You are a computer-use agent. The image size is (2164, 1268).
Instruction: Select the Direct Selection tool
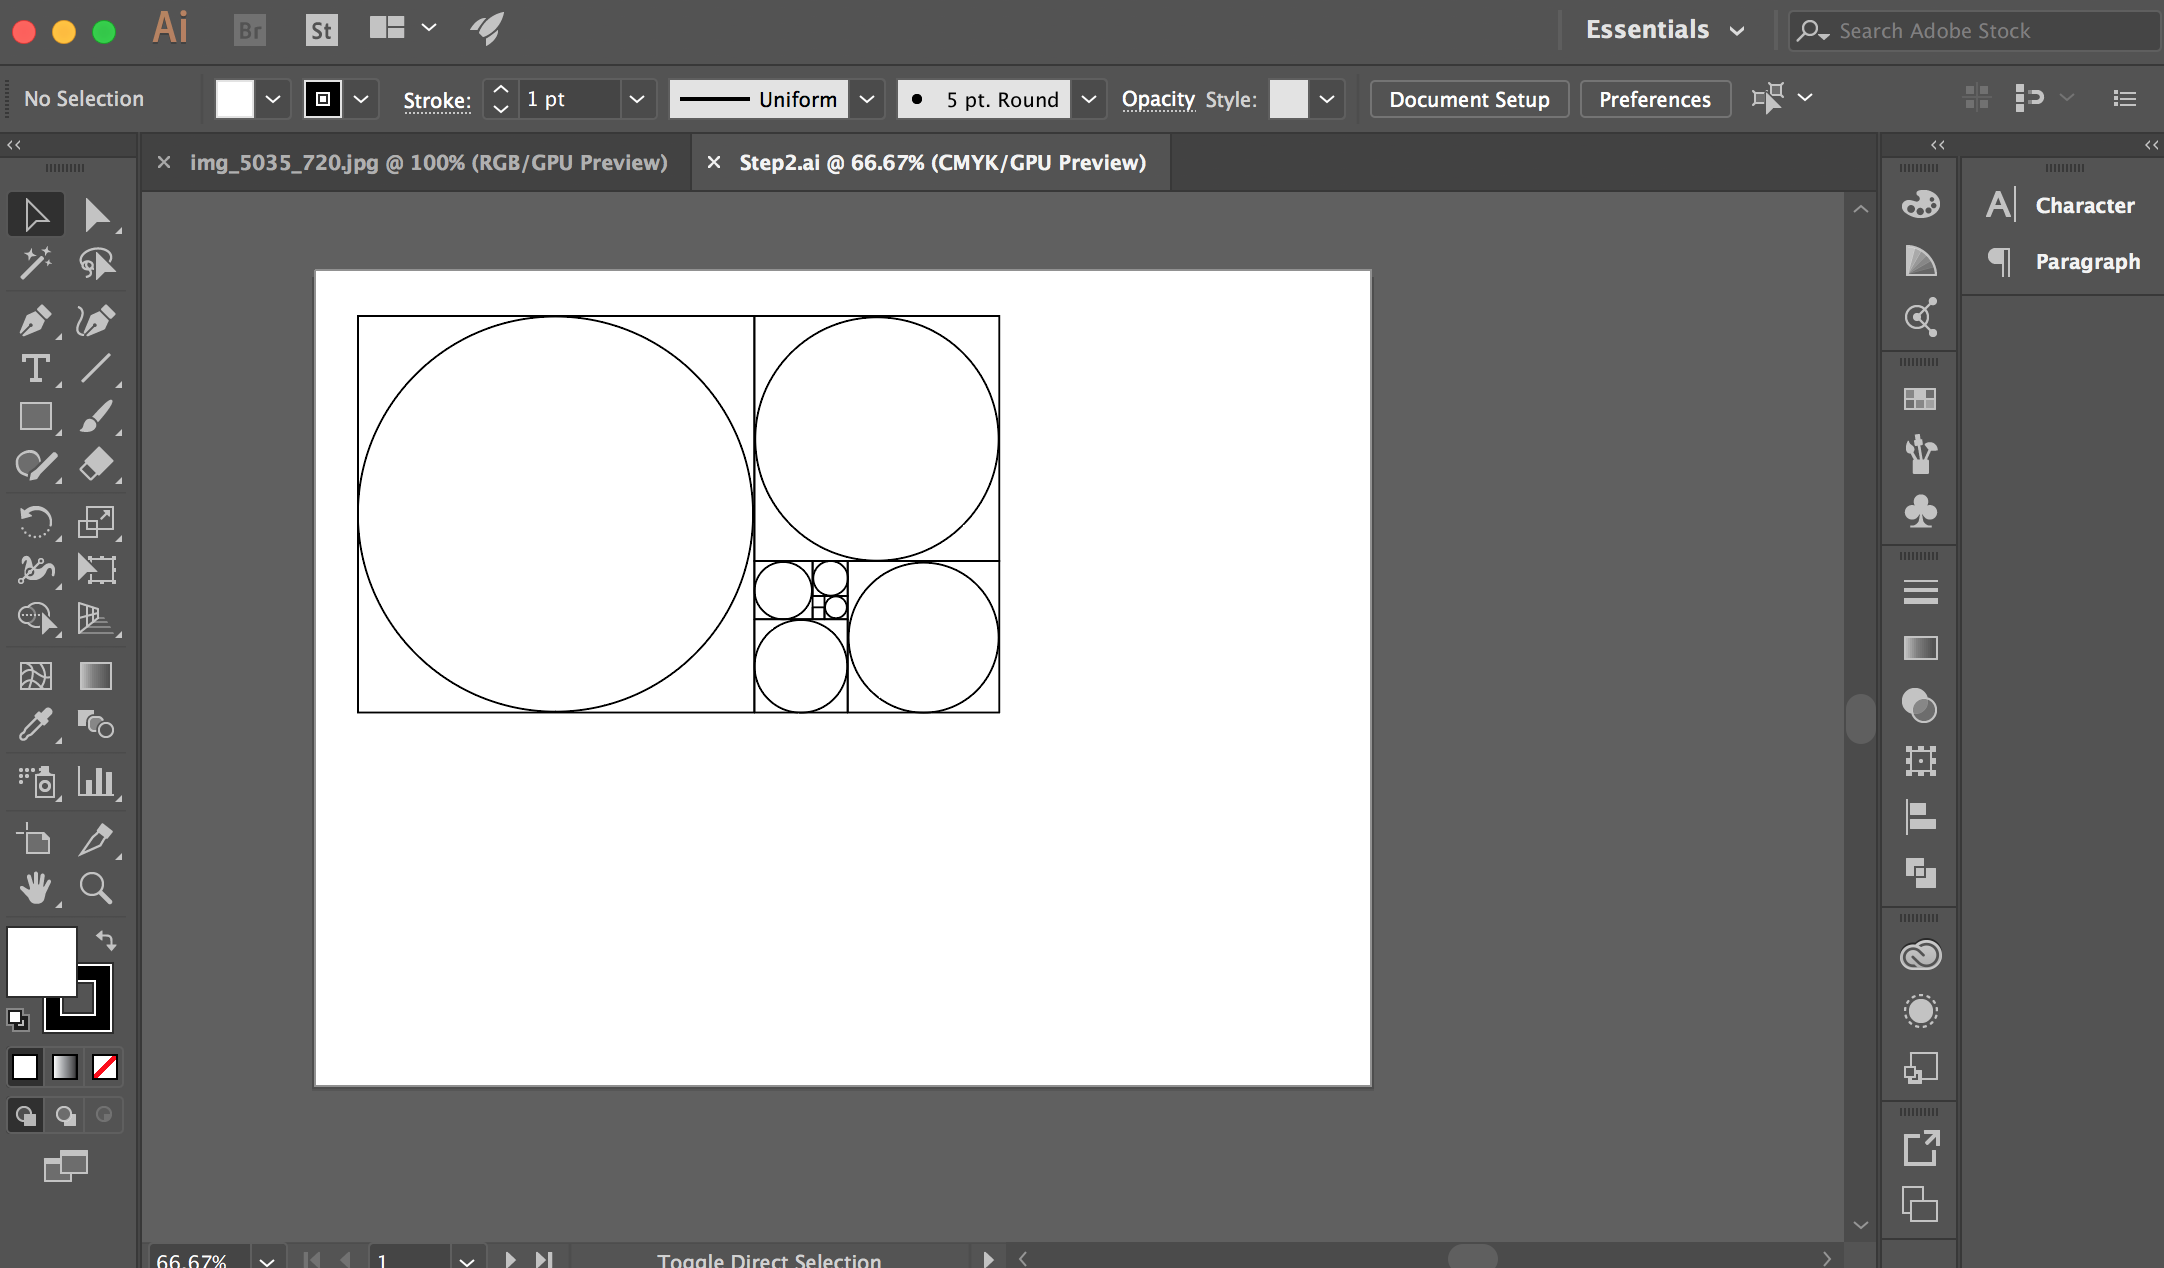[x=96, y=215]
